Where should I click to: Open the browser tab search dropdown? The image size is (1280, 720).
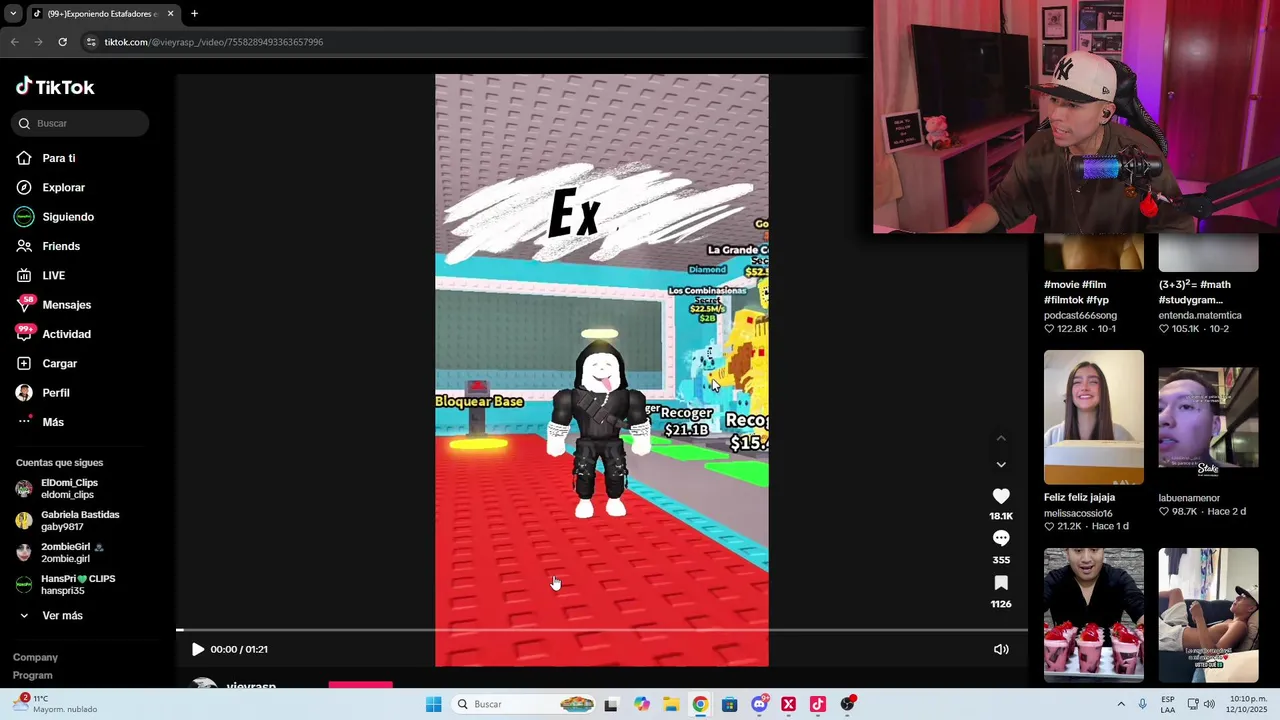[x=12, y=13]
